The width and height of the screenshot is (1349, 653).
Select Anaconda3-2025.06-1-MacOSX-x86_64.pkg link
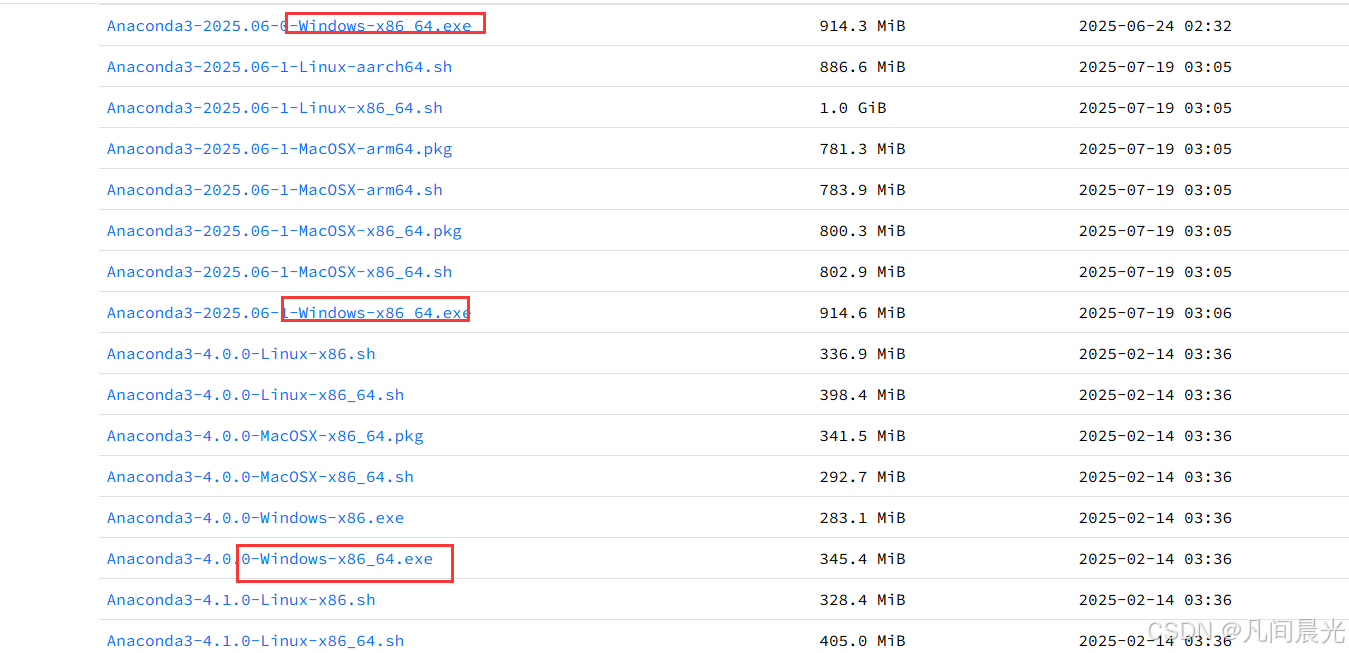(284, 231)
